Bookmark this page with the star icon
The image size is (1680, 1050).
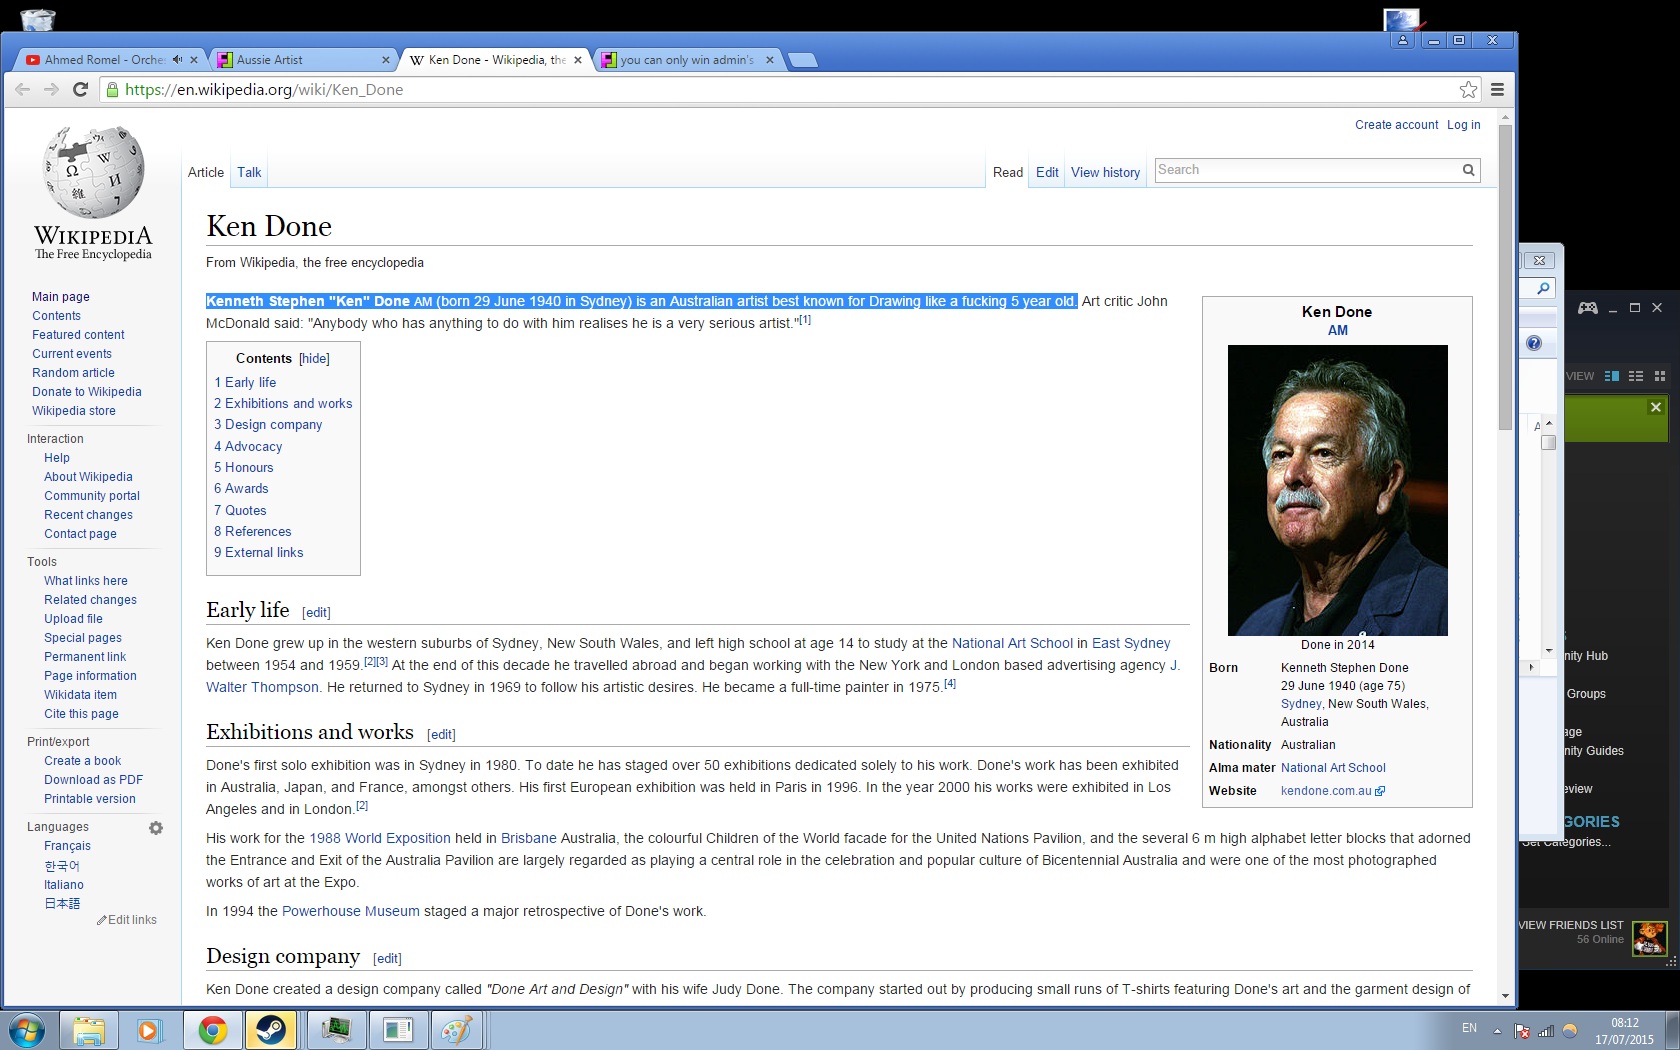point(1467,90)
